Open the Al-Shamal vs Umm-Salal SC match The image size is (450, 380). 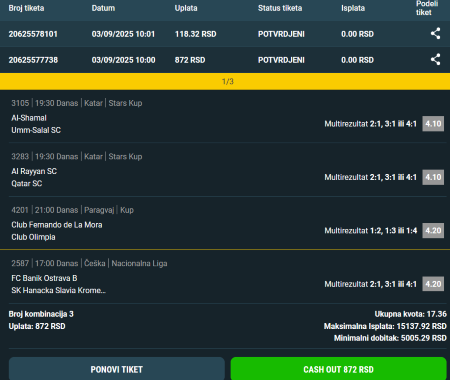click(x=36, y=124)
